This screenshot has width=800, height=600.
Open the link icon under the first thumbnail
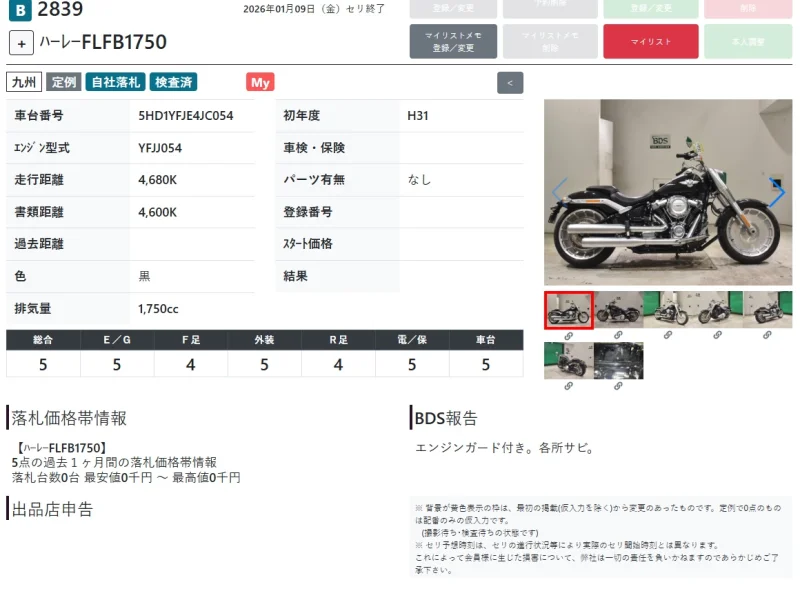[568, 336]
